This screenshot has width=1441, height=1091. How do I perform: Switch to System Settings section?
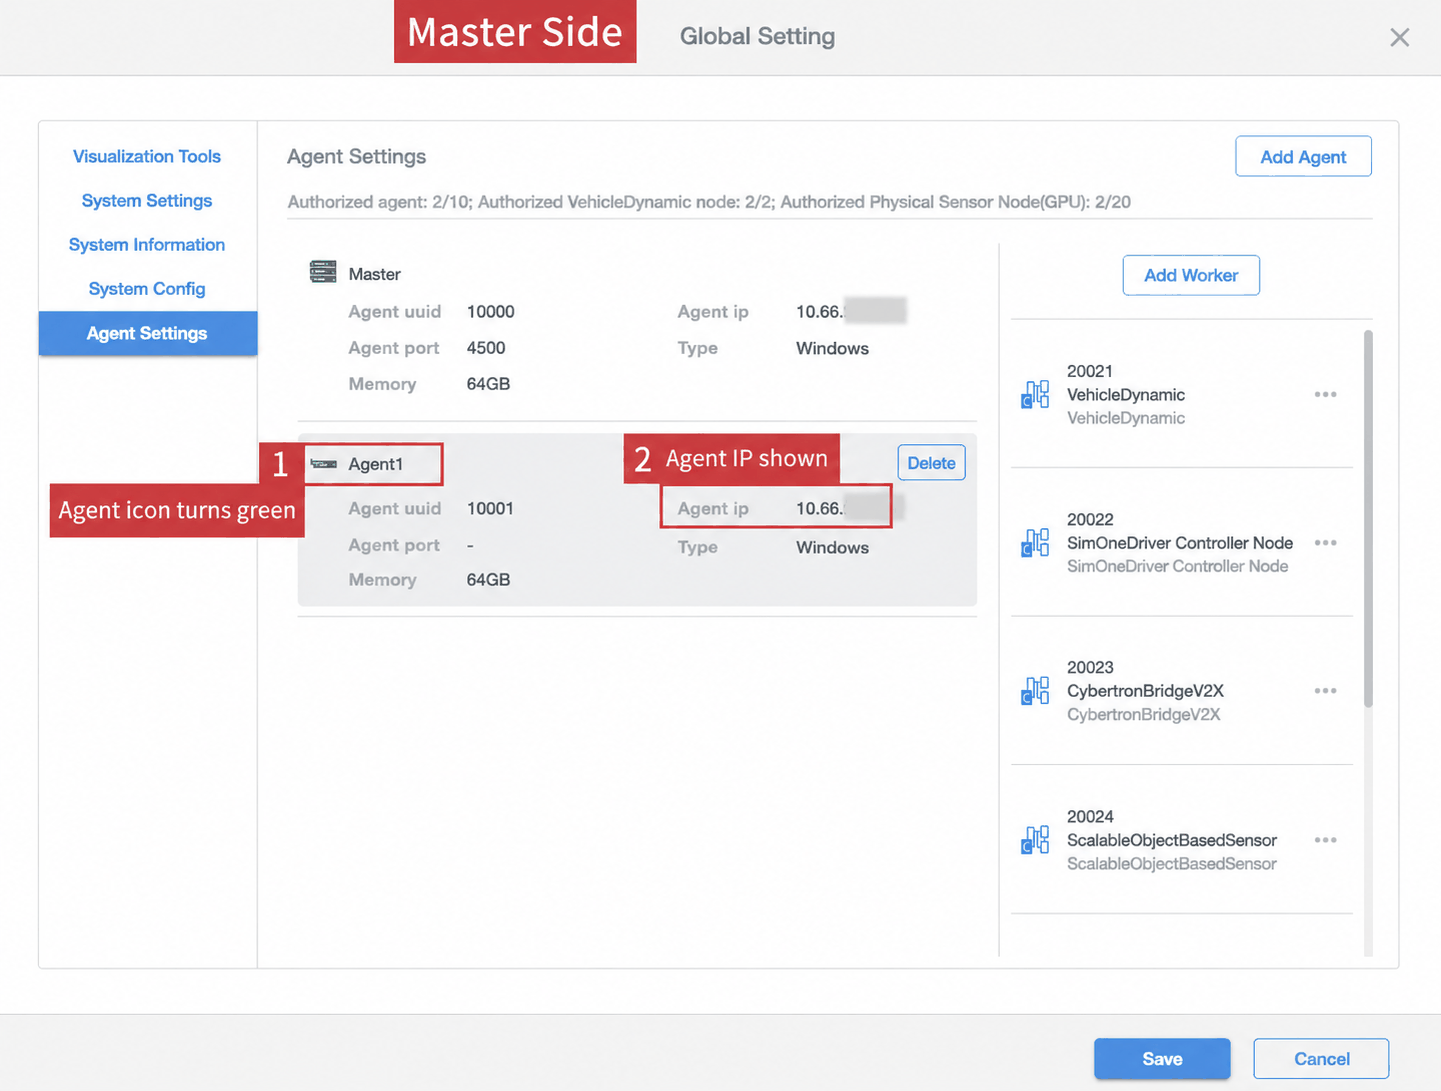(147, 200)
